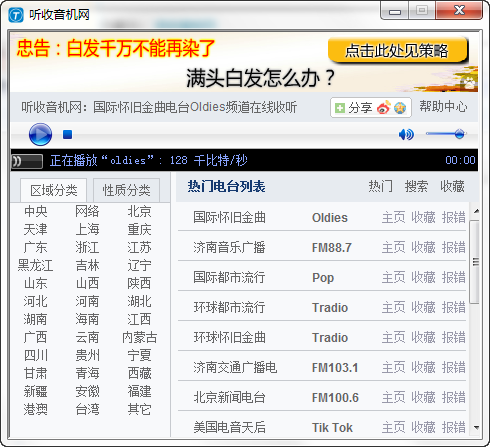Image resolution: width=490 pixels, height=447 pixels.
Task: Add 环球怀旧金曲 Tradio to 收藏
Action: [x=423, y=337]
